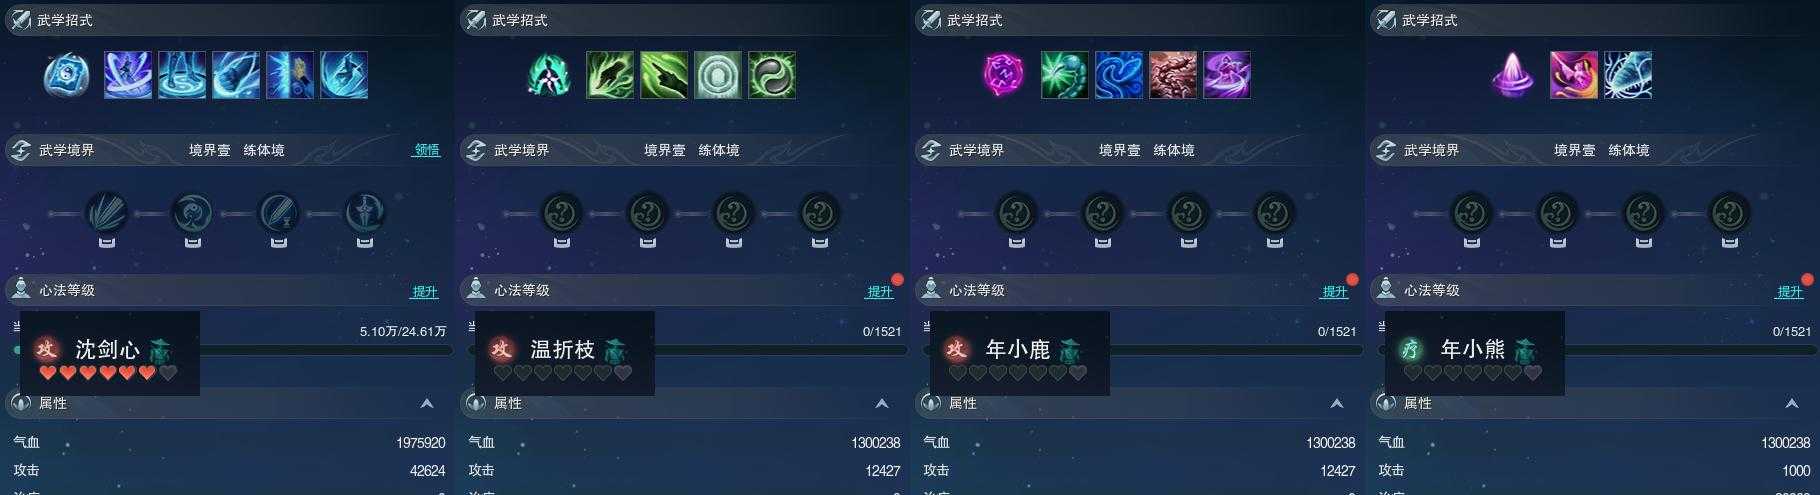Toggle 温折枝's first locked realm node

coord(561,213)
